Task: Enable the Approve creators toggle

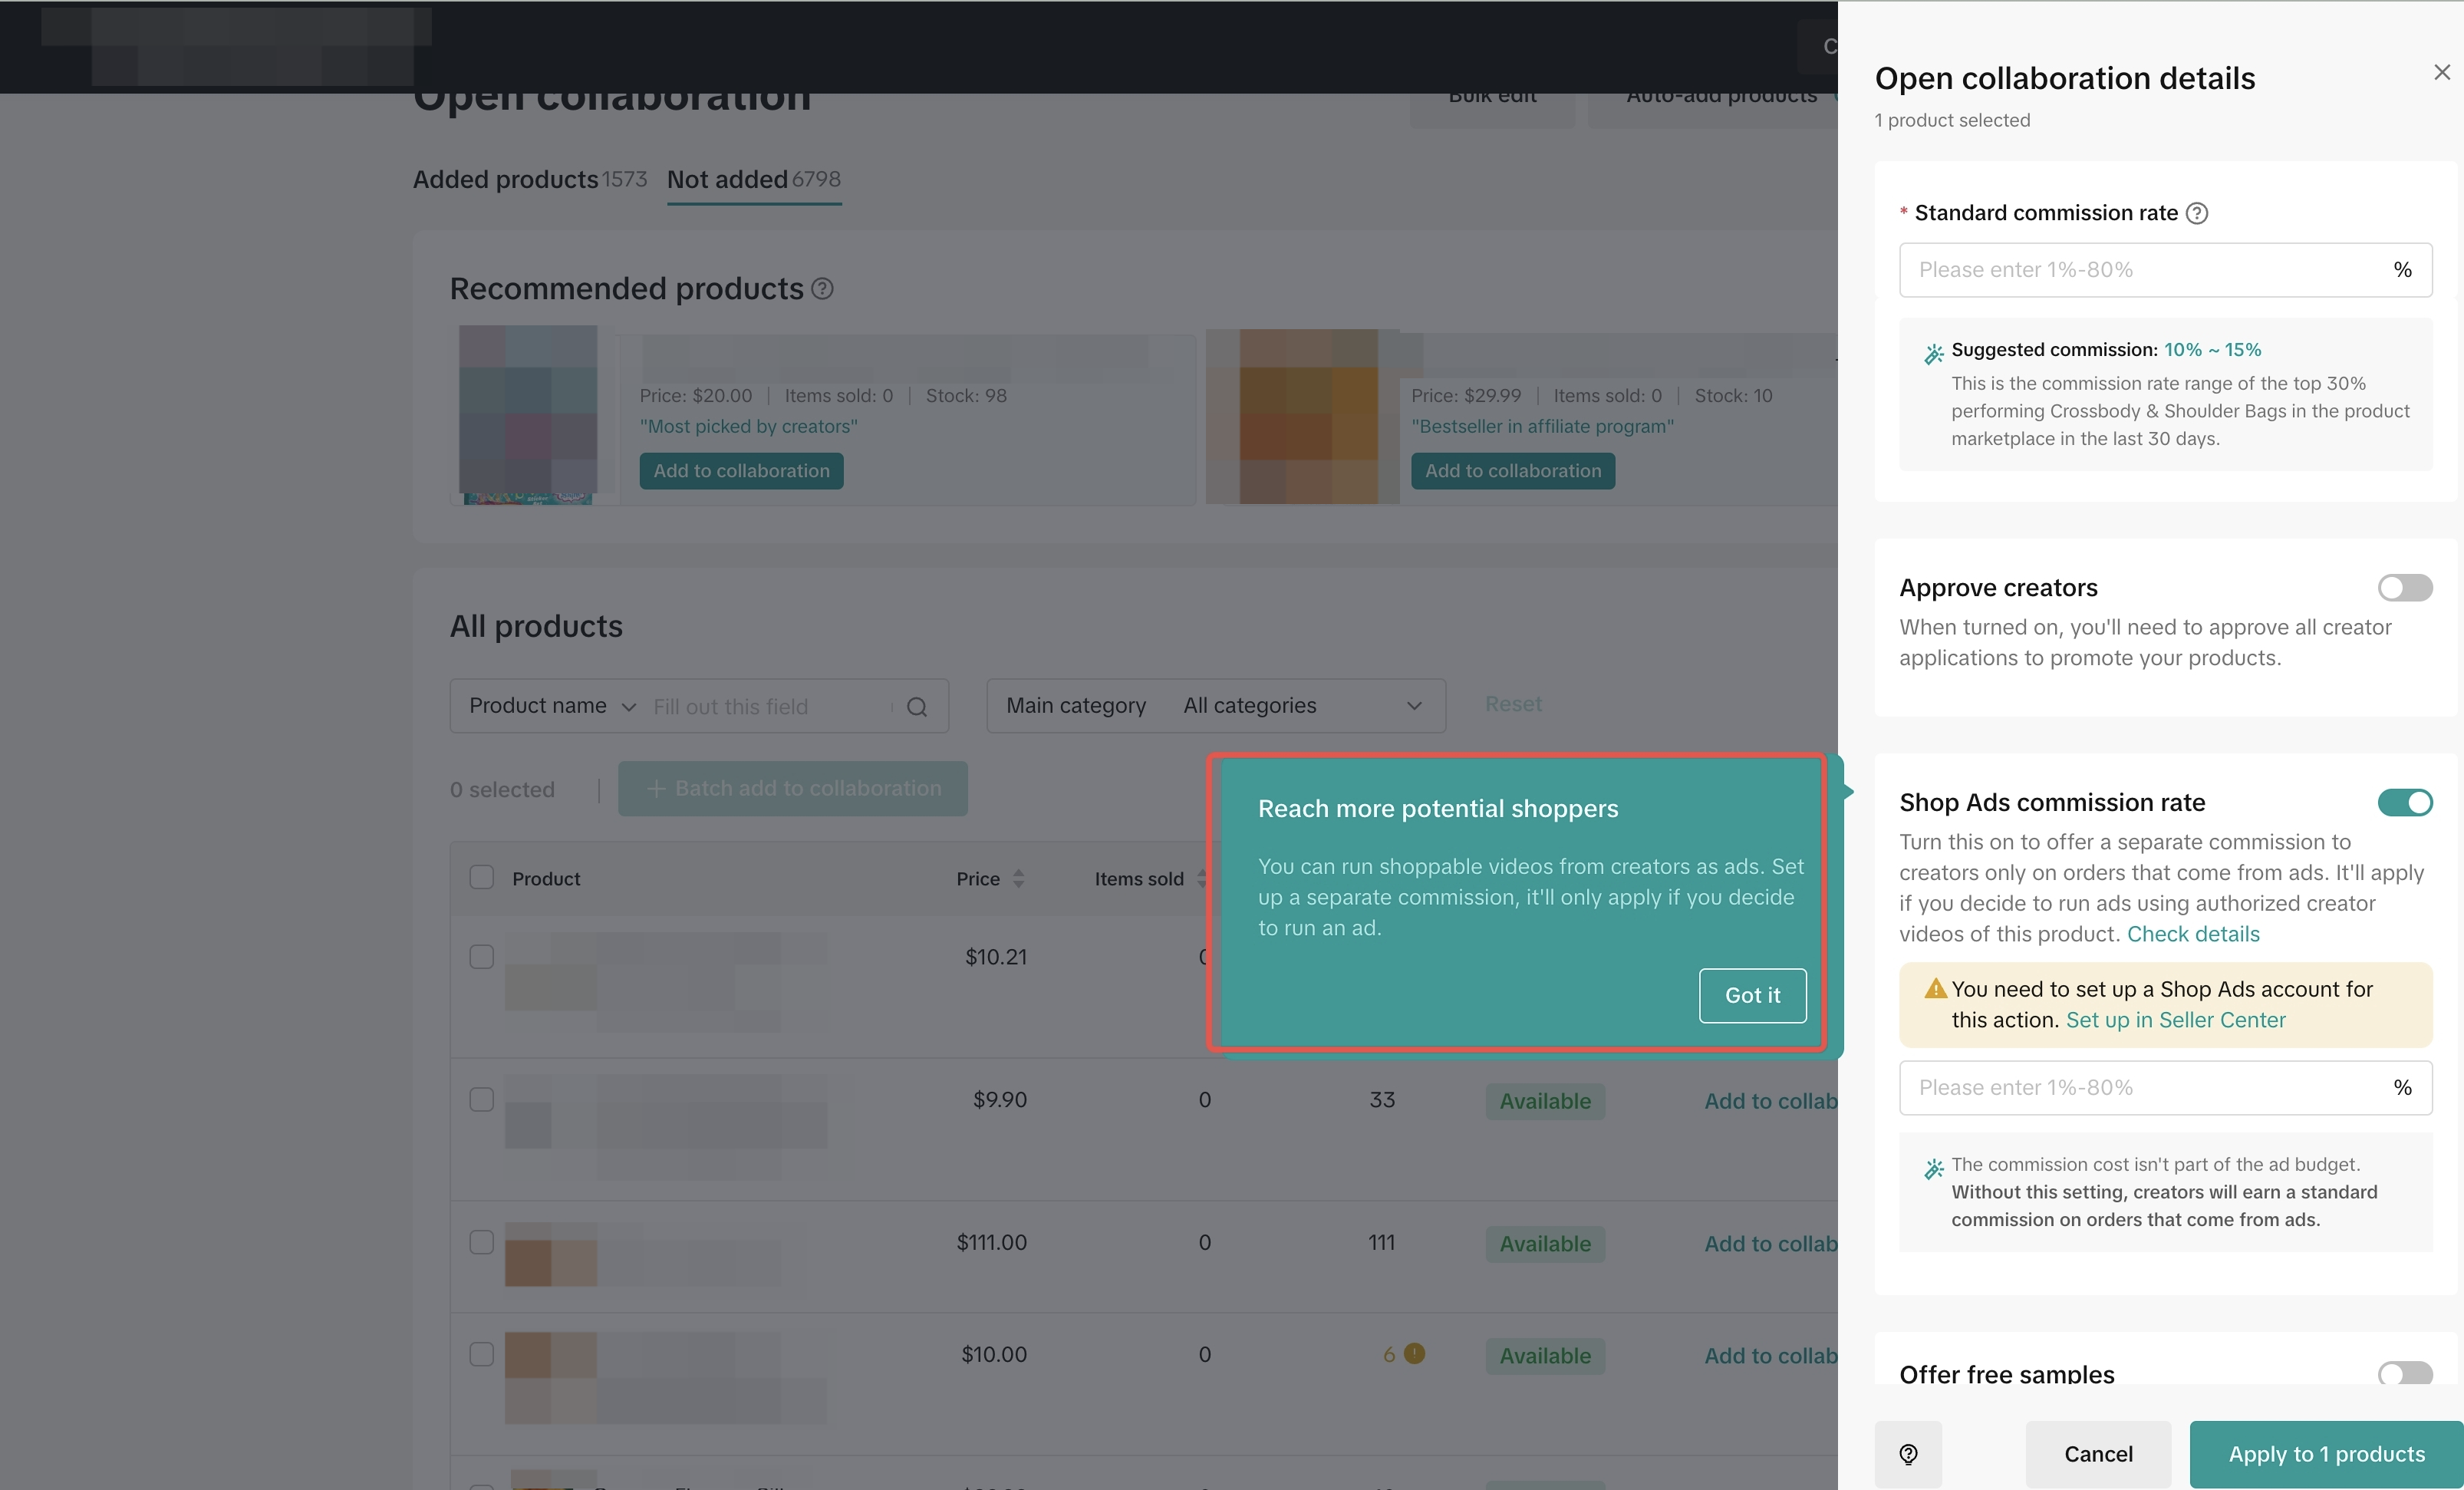Action: click(x=2404, y=588)
